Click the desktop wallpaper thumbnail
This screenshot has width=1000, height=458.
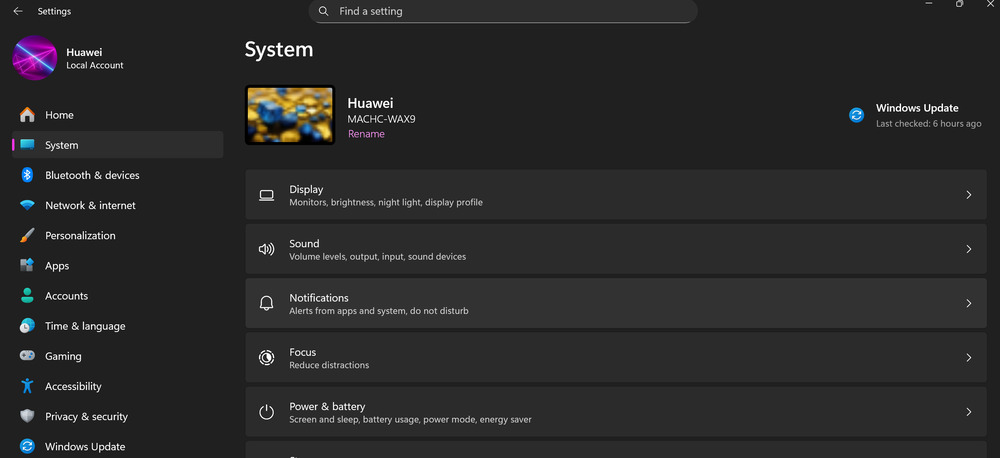(290, 115)
